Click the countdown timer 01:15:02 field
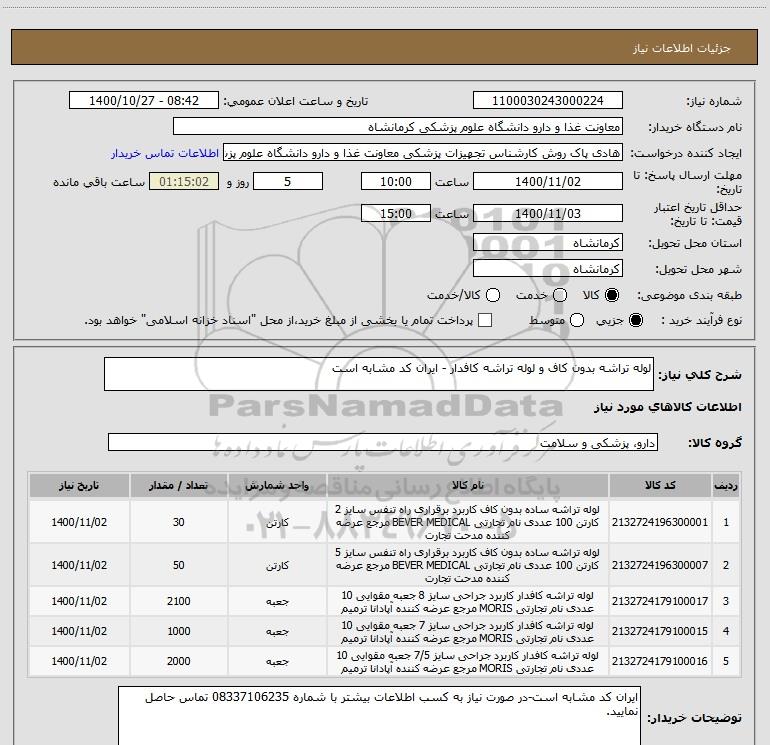Image resolution: width=770 pixels, height=745 pixels. [x=184, y=182]
